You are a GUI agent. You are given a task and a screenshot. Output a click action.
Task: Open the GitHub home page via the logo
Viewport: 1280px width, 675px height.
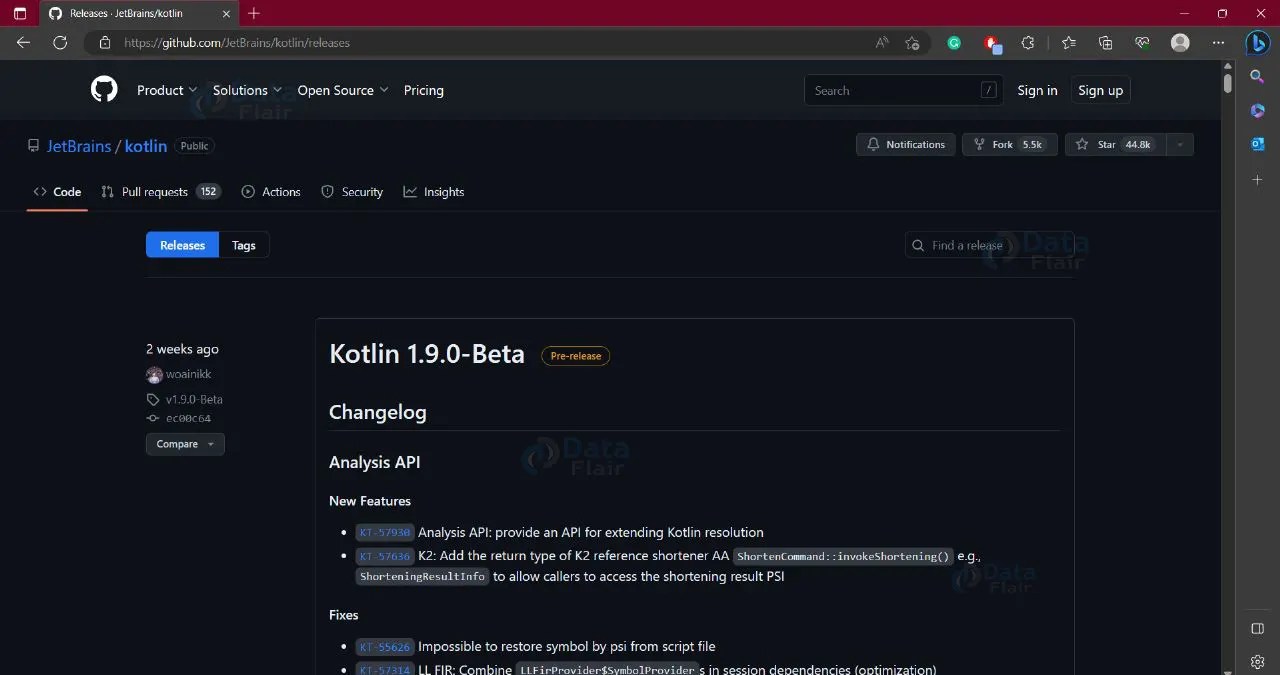[104, 90]
